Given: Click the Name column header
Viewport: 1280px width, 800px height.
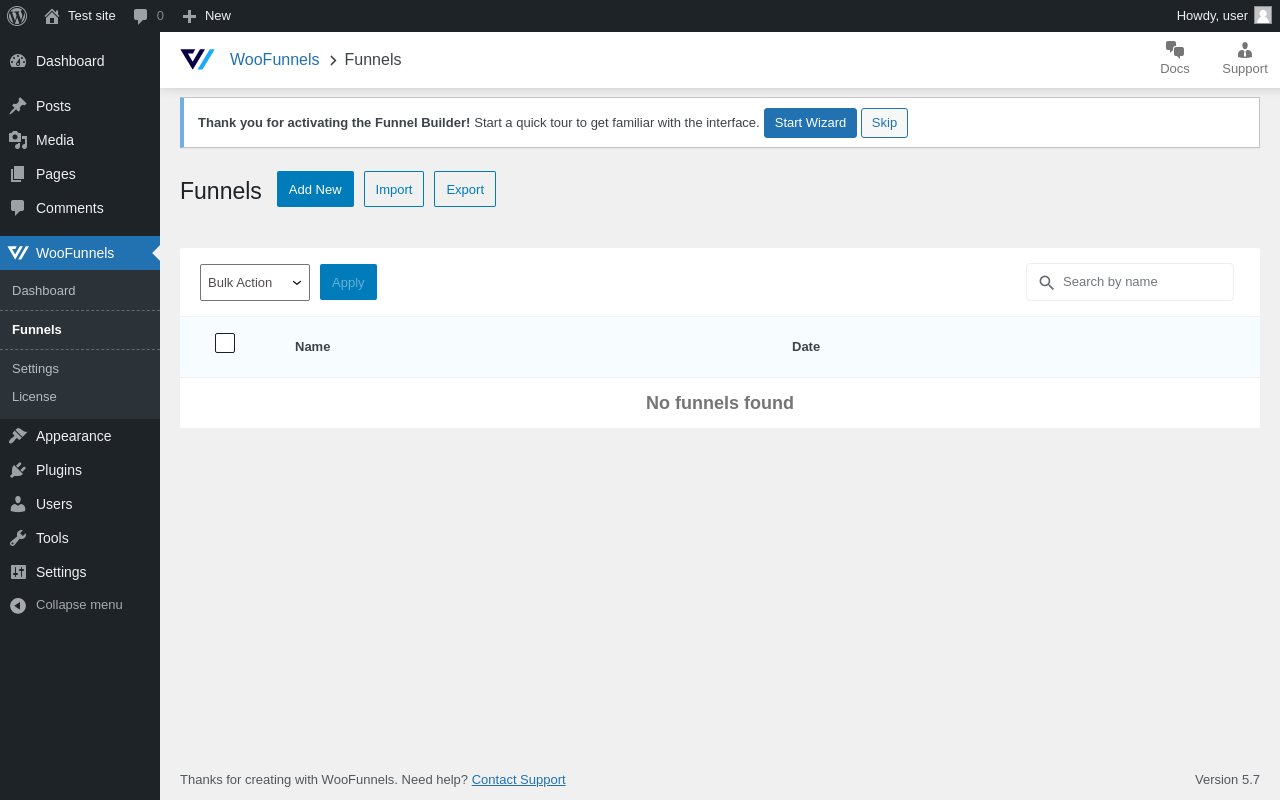Looking at the screenshot, I should (312, 347).
